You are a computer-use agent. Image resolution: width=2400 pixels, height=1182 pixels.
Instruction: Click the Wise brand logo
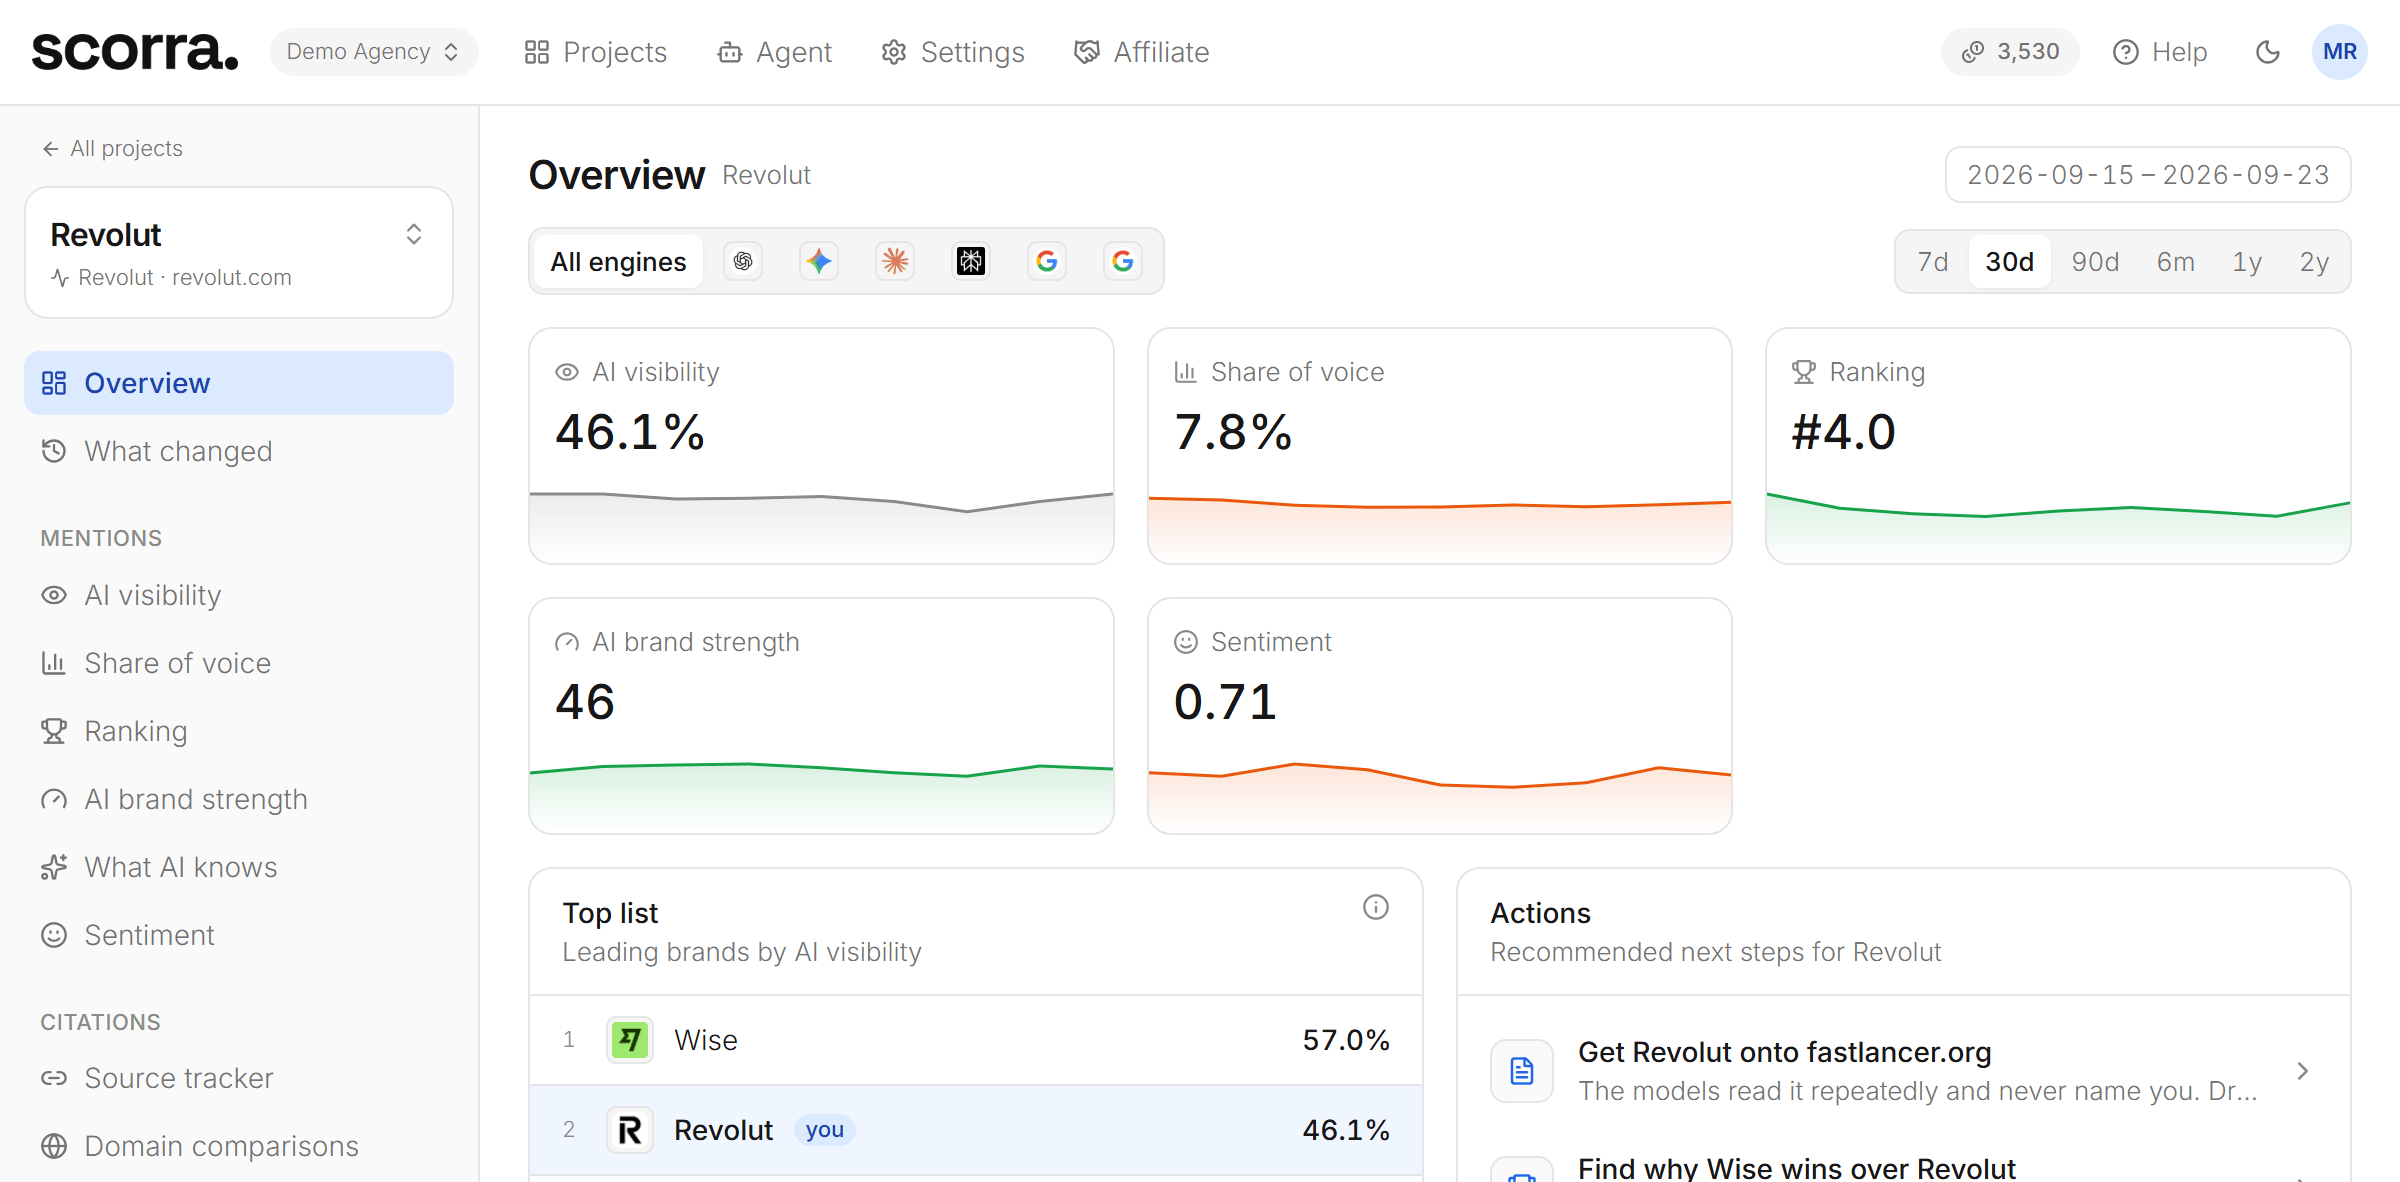(630, 1040)
